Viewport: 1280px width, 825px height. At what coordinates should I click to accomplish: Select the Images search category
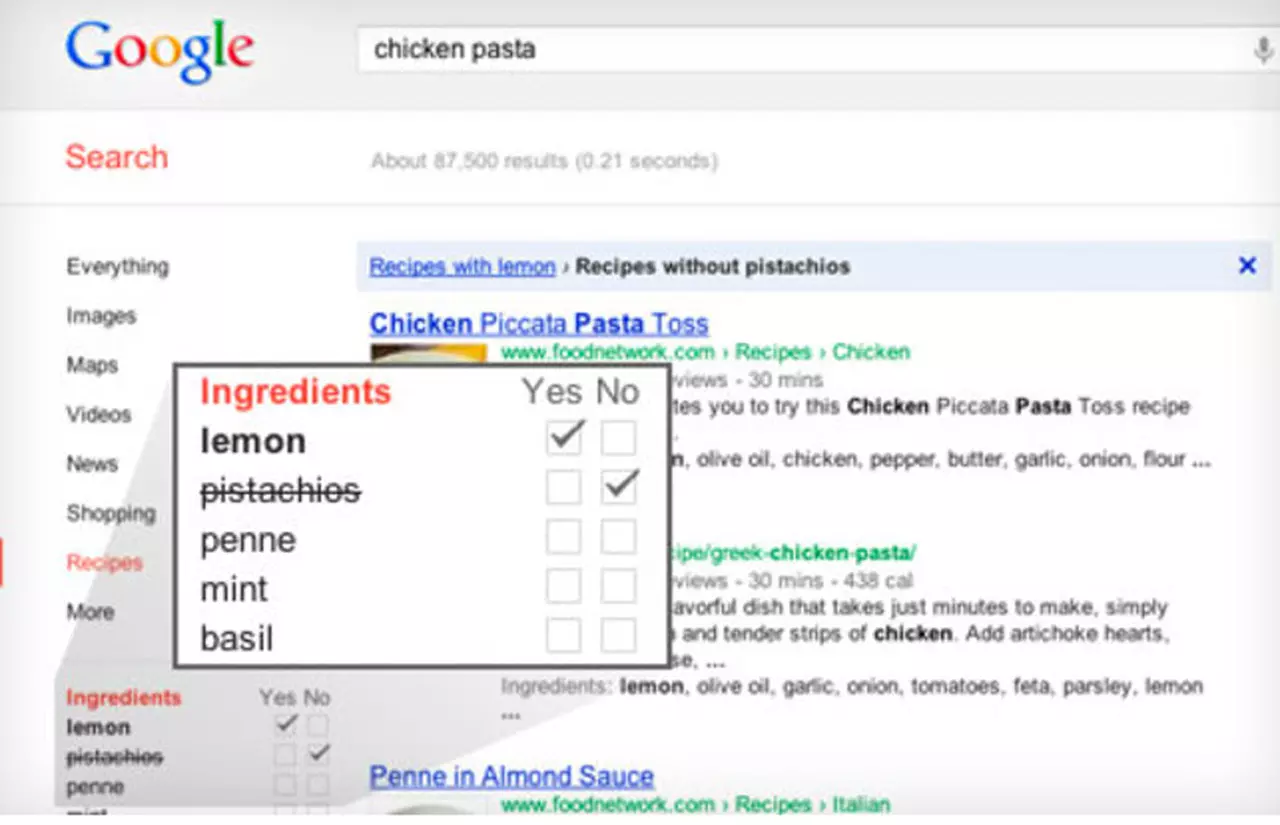coord(101,316)
